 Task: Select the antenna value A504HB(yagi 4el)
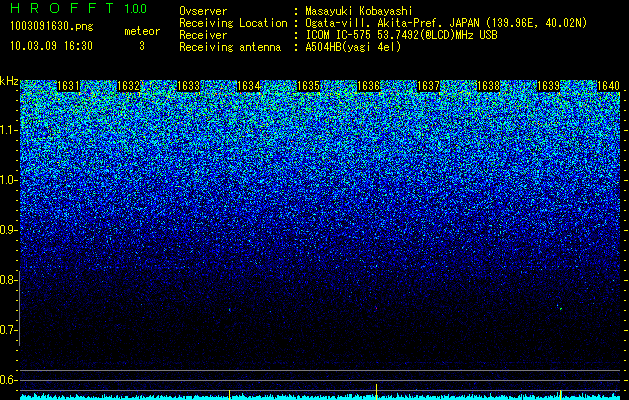[x=353, y=47]
